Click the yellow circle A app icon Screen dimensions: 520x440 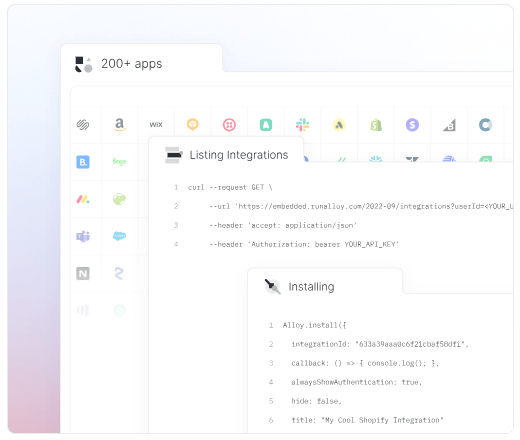coord(339,125)
